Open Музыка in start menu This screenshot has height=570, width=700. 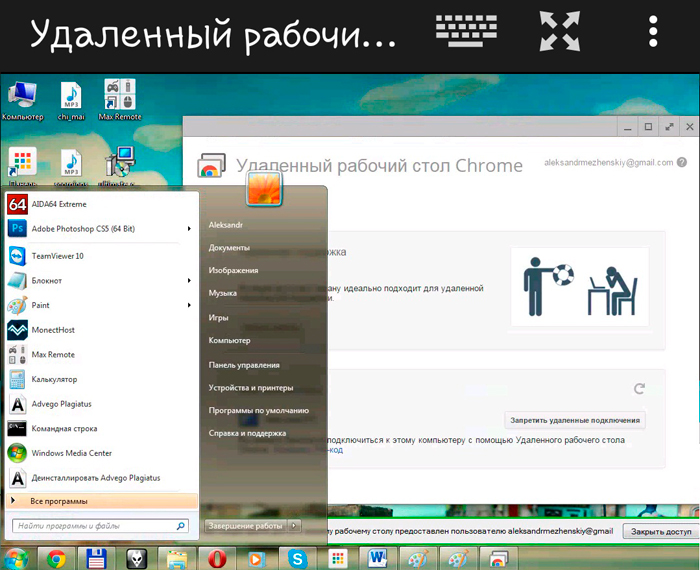coord(223,293)
